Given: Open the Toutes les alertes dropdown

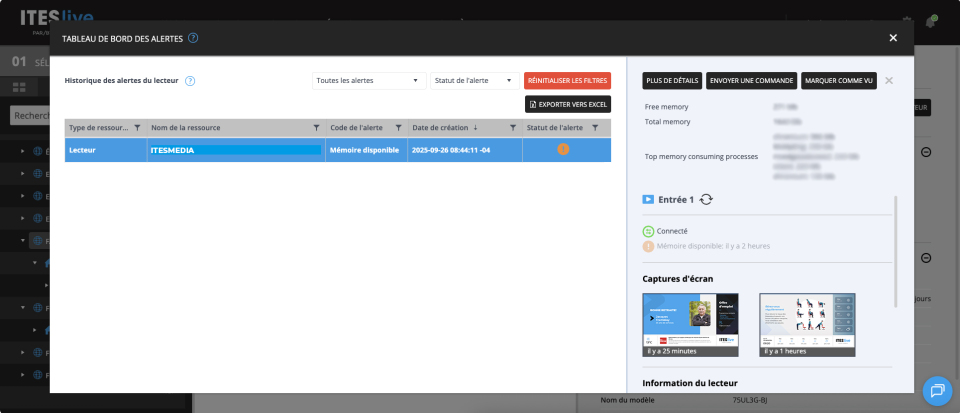Looking at the screenshot, I should [366, 81].
